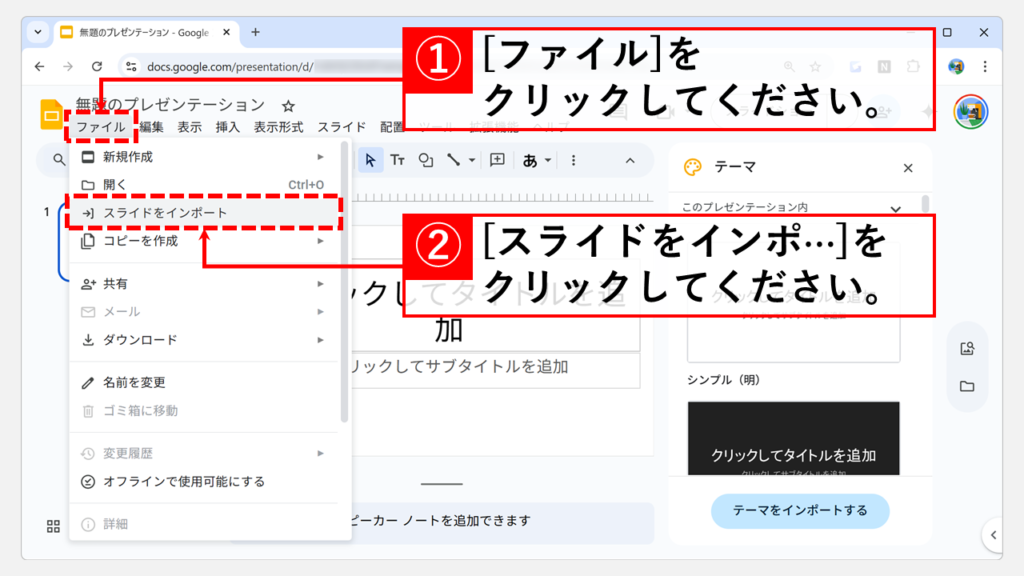Choose 新規作成 from File menu
The image size is (1024, 576).
pyautogui.click(x=204, y=157)
